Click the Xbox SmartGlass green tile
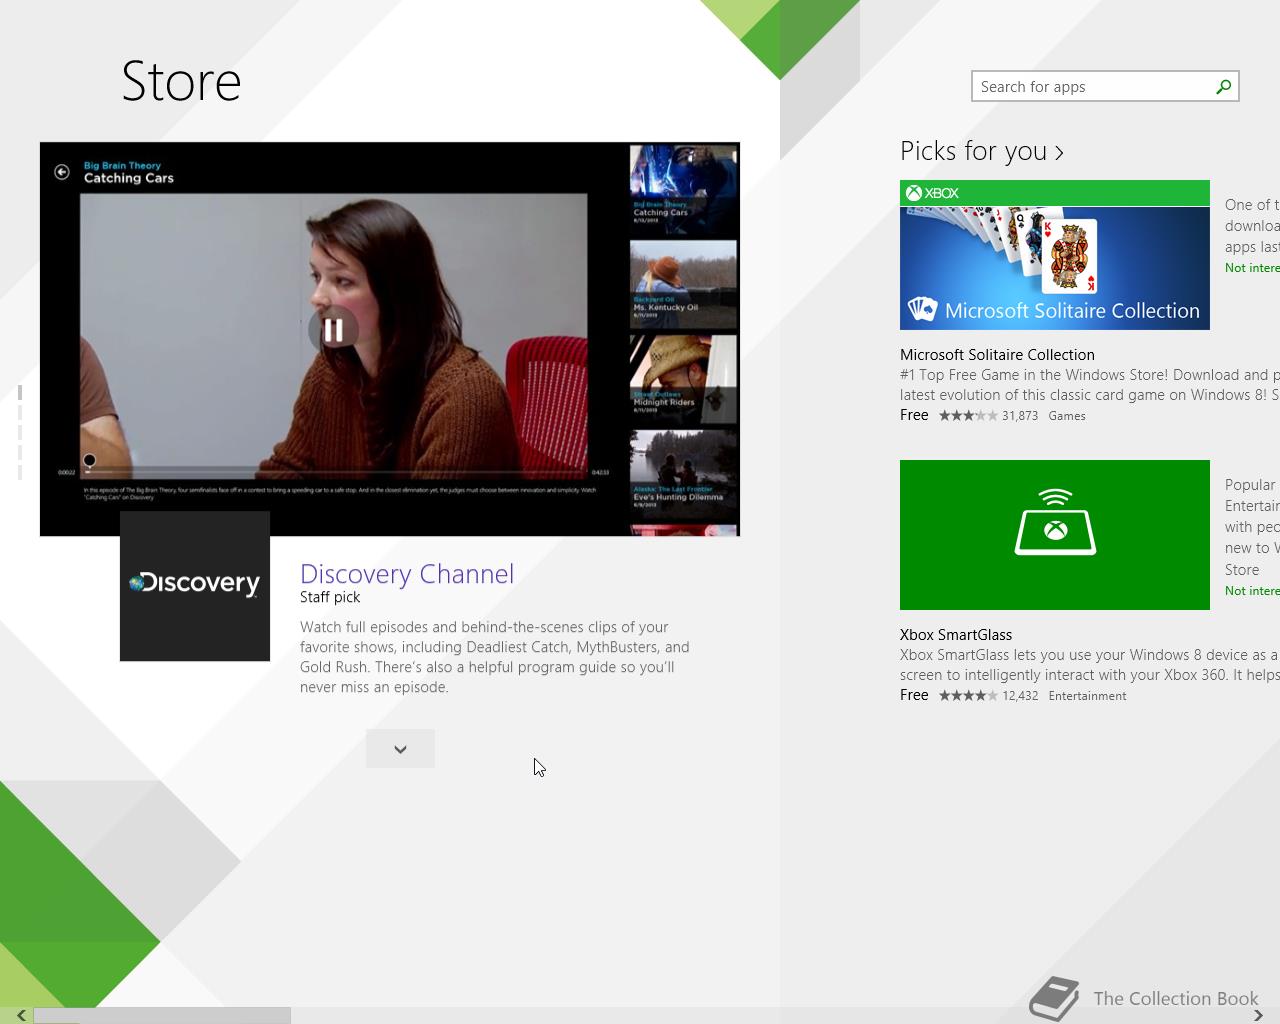Image resolution: width=1280 pixels, height=1024 pixels. pyautogui.click(x=1055, y=535)
